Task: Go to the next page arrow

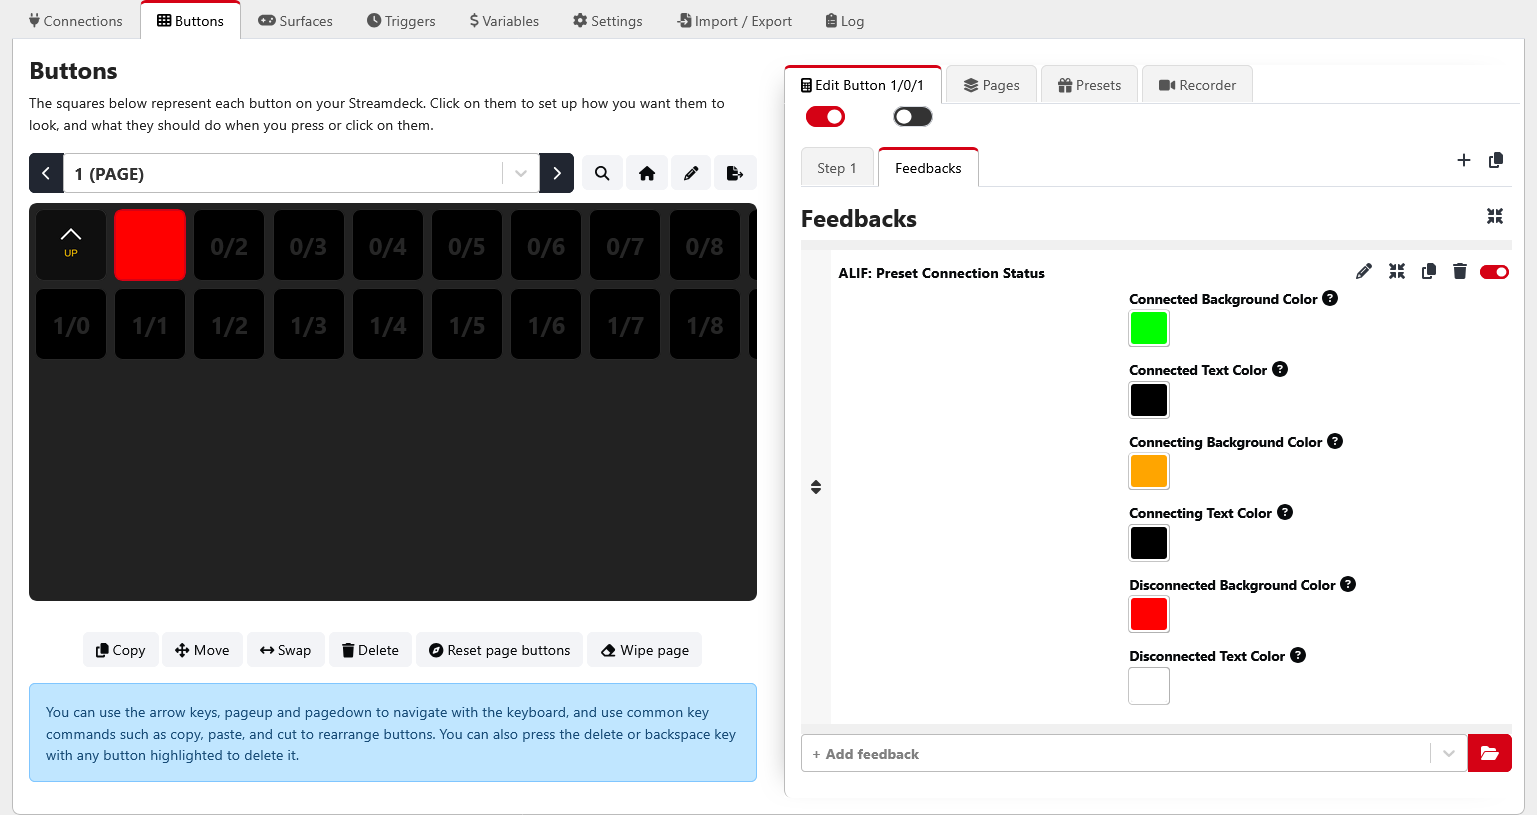Action: click(557, 173)
